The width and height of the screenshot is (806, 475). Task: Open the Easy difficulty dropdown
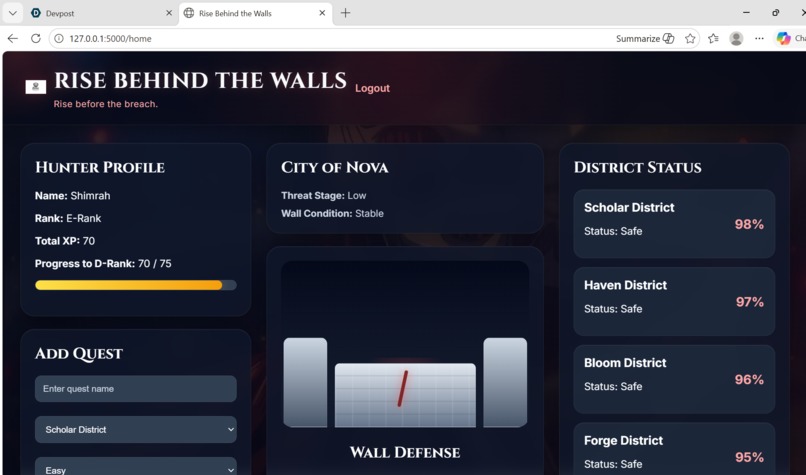(136, 466)
